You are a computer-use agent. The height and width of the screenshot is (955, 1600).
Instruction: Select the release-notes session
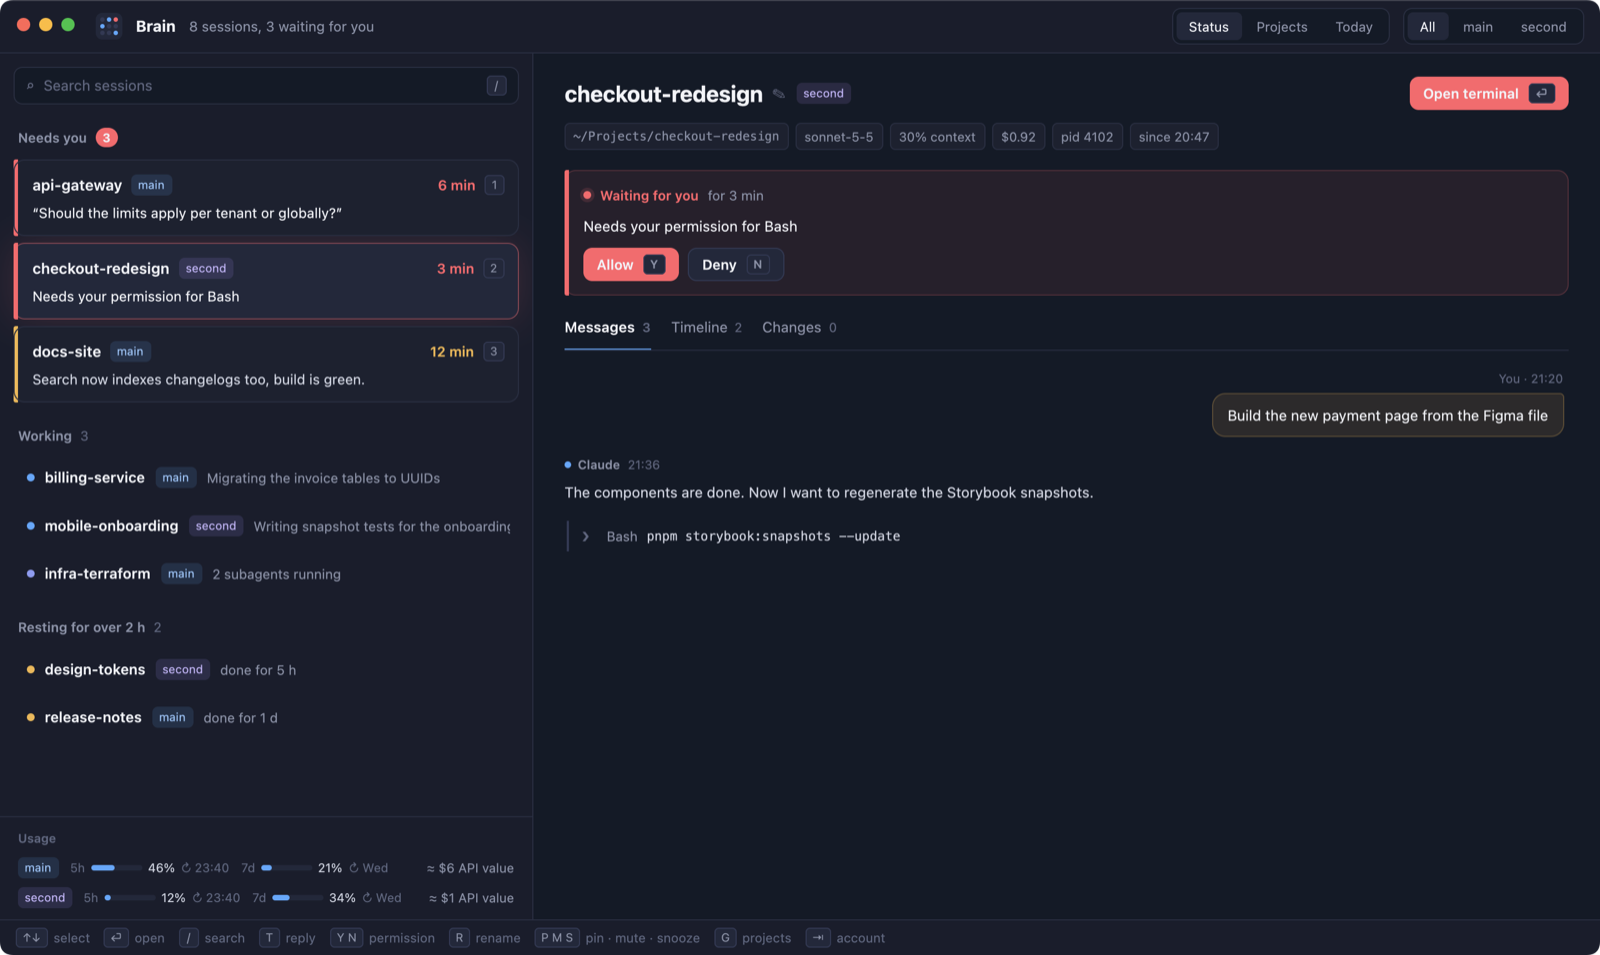(x=266, y=718)
